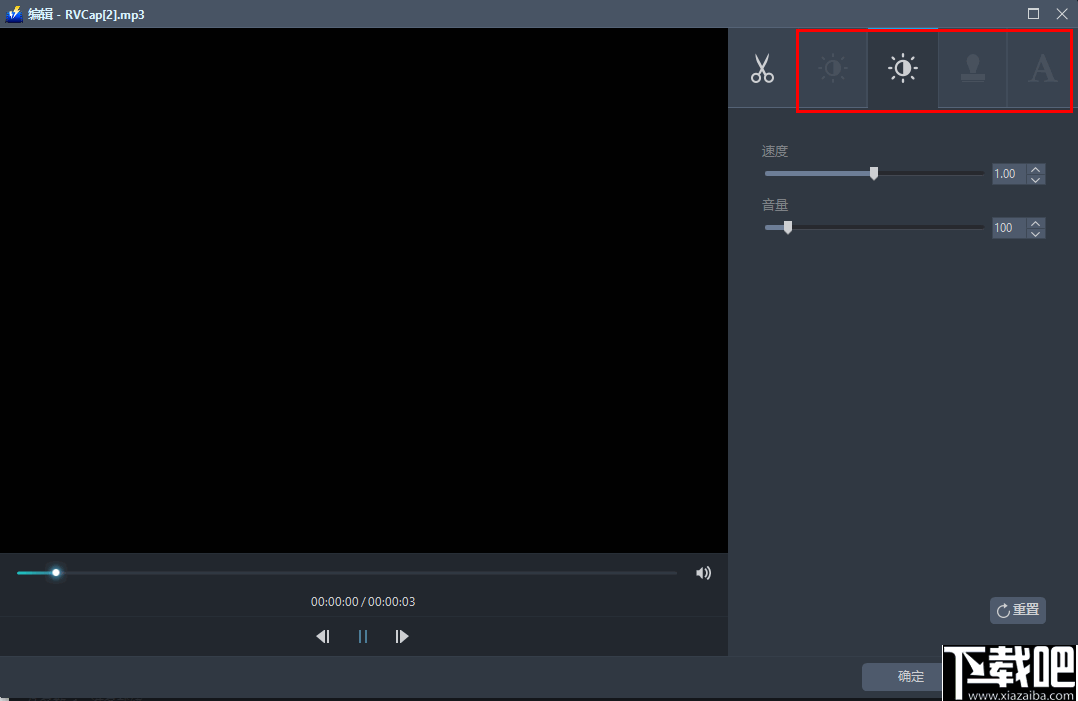This screenshot has width=1078, height=701.
Task: Click the volume slider handle
Action: (788, 227)
